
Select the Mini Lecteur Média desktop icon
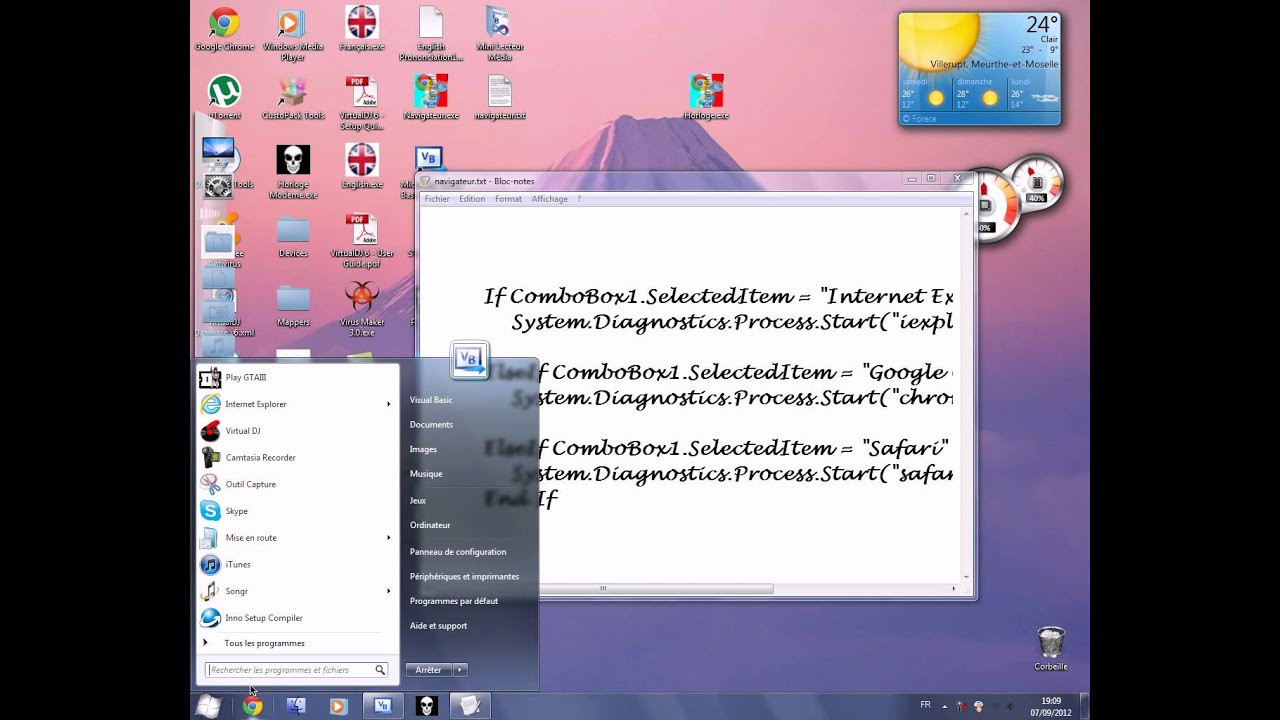pyautogui.click(x=499, y=33)
